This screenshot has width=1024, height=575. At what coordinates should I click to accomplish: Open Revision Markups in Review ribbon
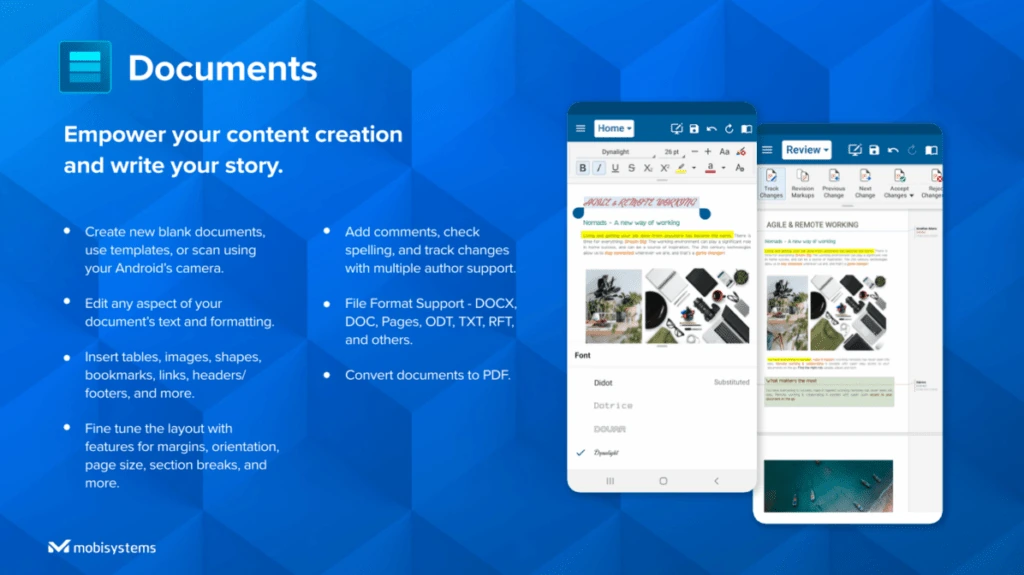[803, 184]
